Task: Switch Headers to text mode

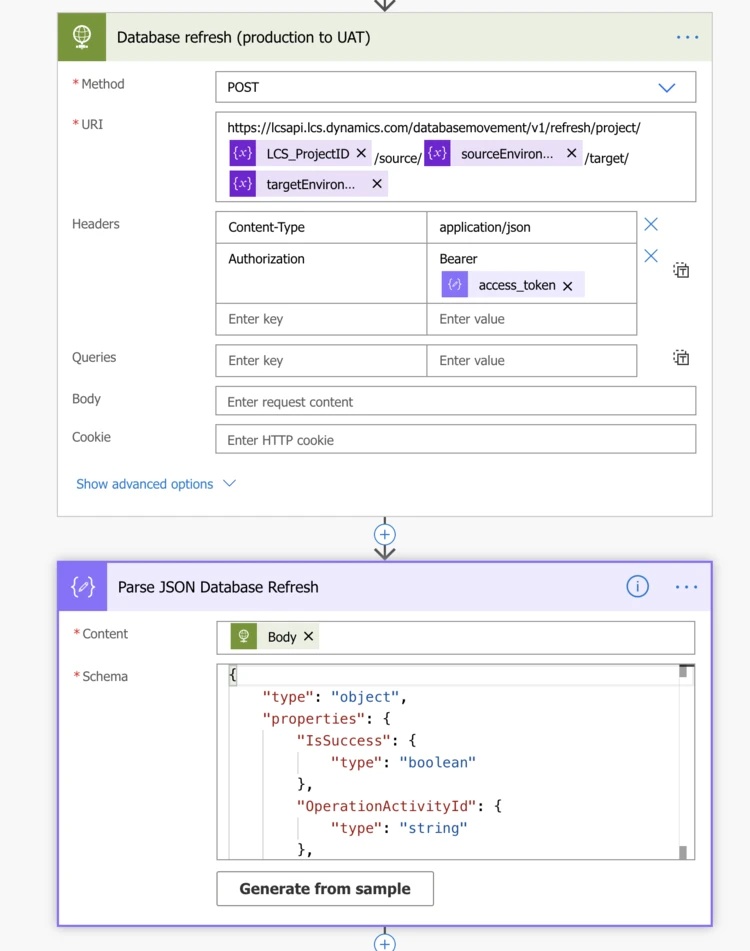Action: pyautogui.click(x=681, y=270)
